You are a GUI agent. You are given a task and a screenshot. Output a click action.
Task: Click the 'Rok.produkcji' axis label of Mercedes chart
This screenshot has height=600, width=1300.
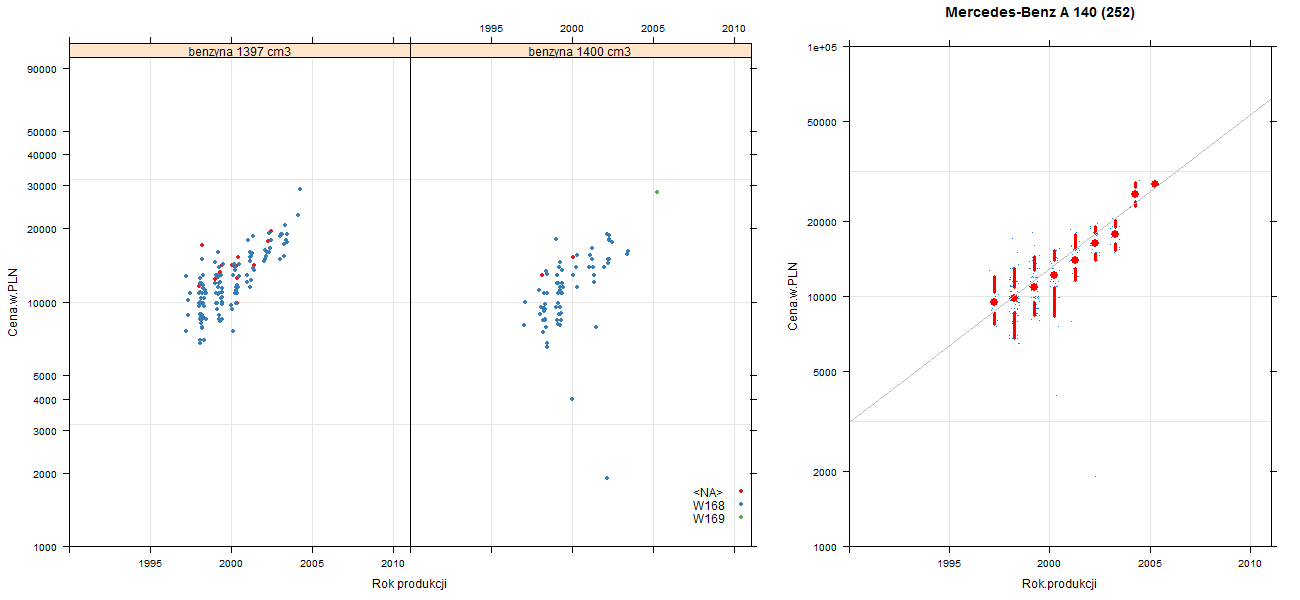pos(1060,584)
